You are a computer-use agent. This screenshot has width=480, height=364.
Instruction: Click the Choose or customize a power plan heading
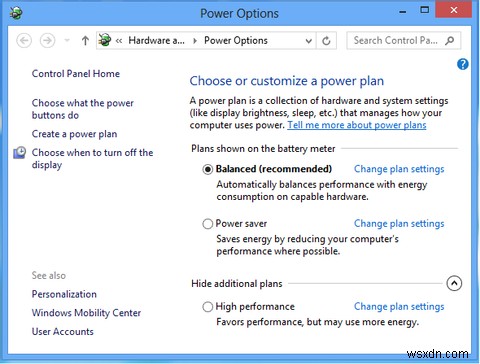click(x=287, y=81)
